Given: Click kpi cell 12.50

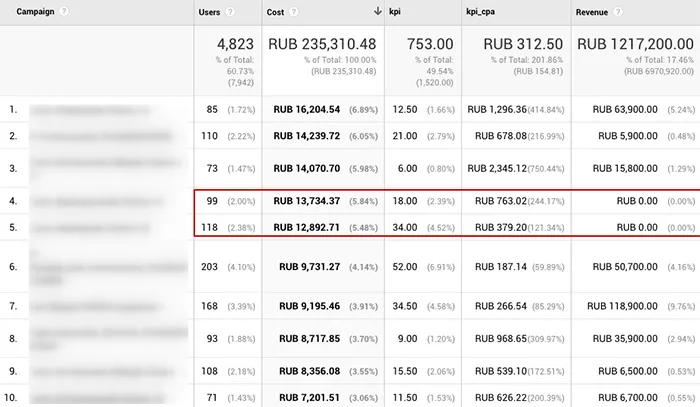Looking at the screenshot, I should coord(405,110).
